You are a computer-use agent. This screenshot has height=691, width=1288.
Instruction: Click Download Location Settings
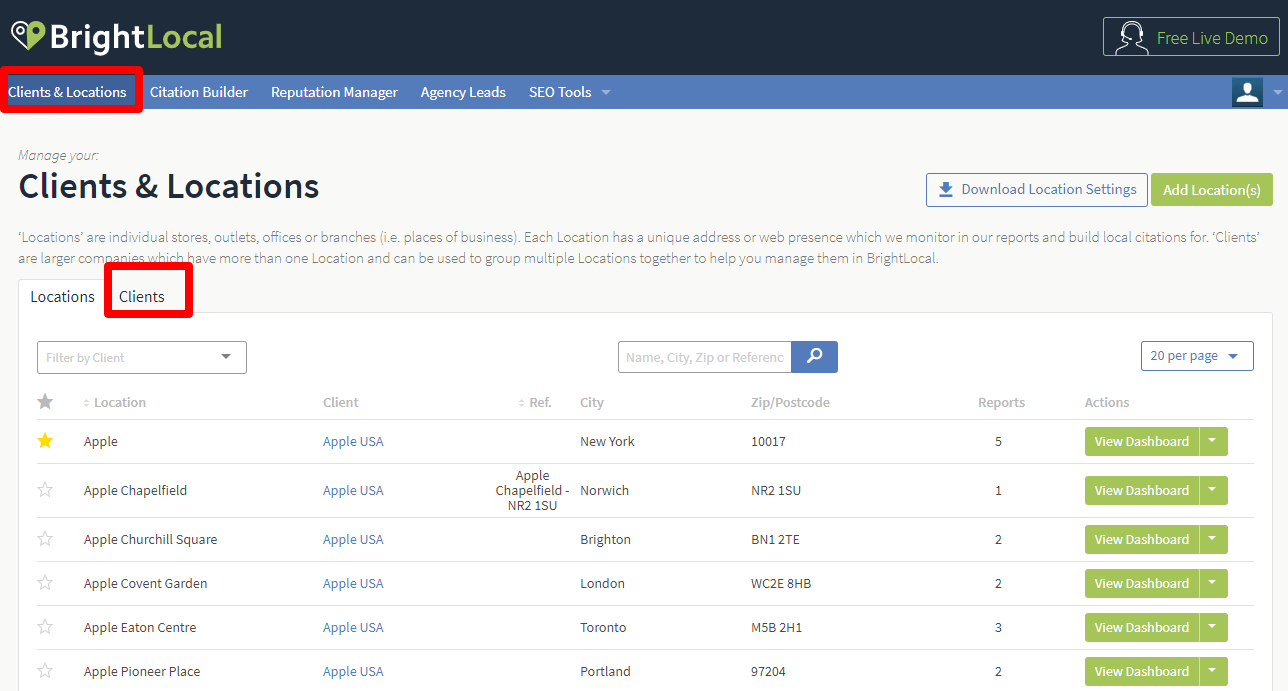pos(1036,189)
